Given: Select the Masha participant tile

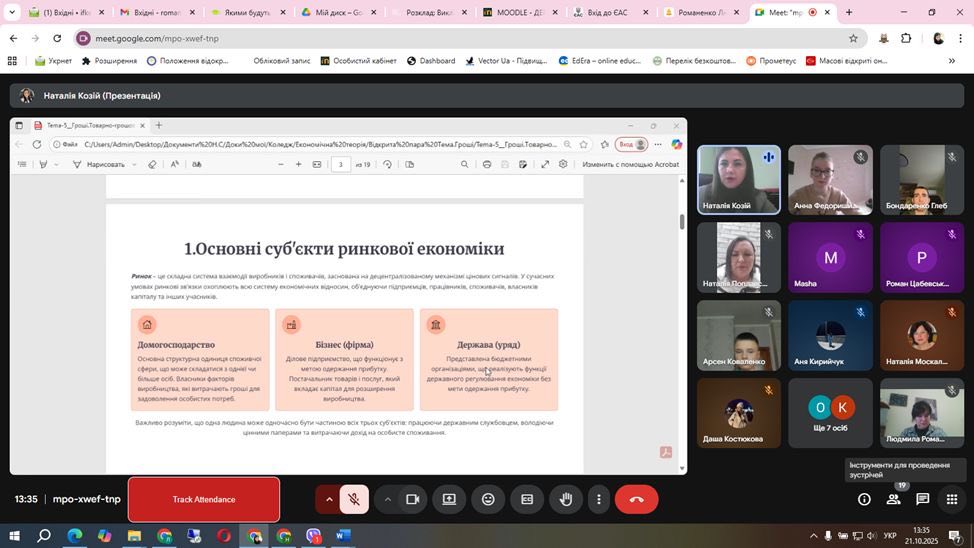Looking at the screenshot, I should [830, 258].
